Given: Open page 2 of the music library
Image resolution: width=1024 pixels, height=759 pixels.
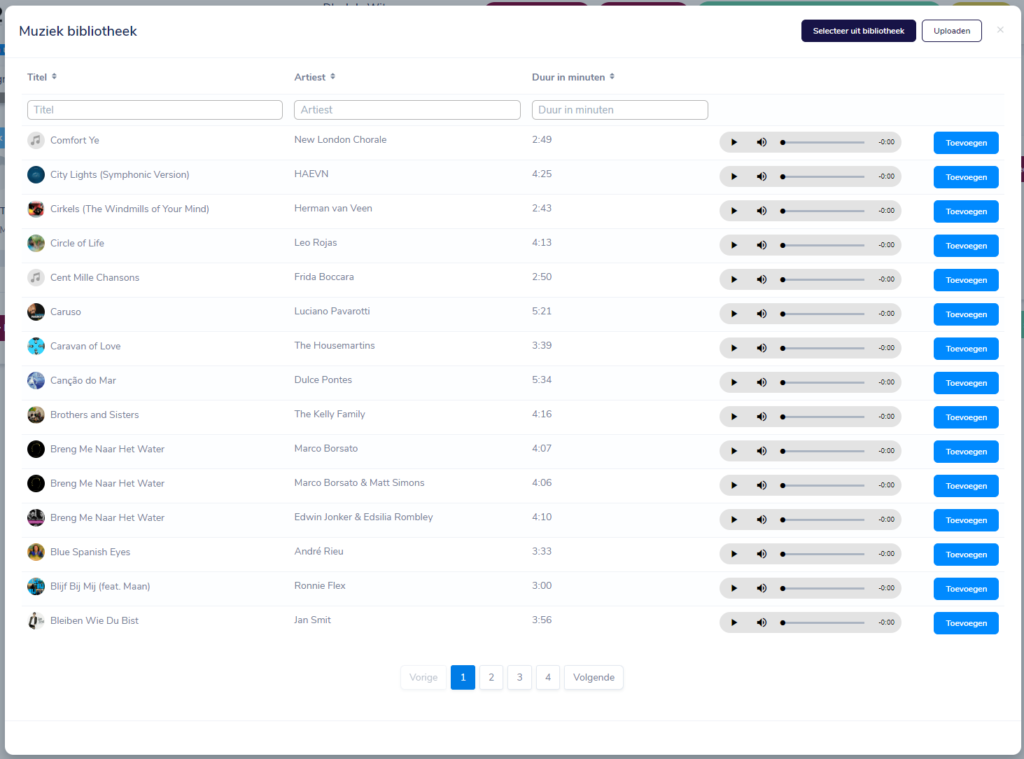Looking at the screenshot, I should click(x=491, y=677).
